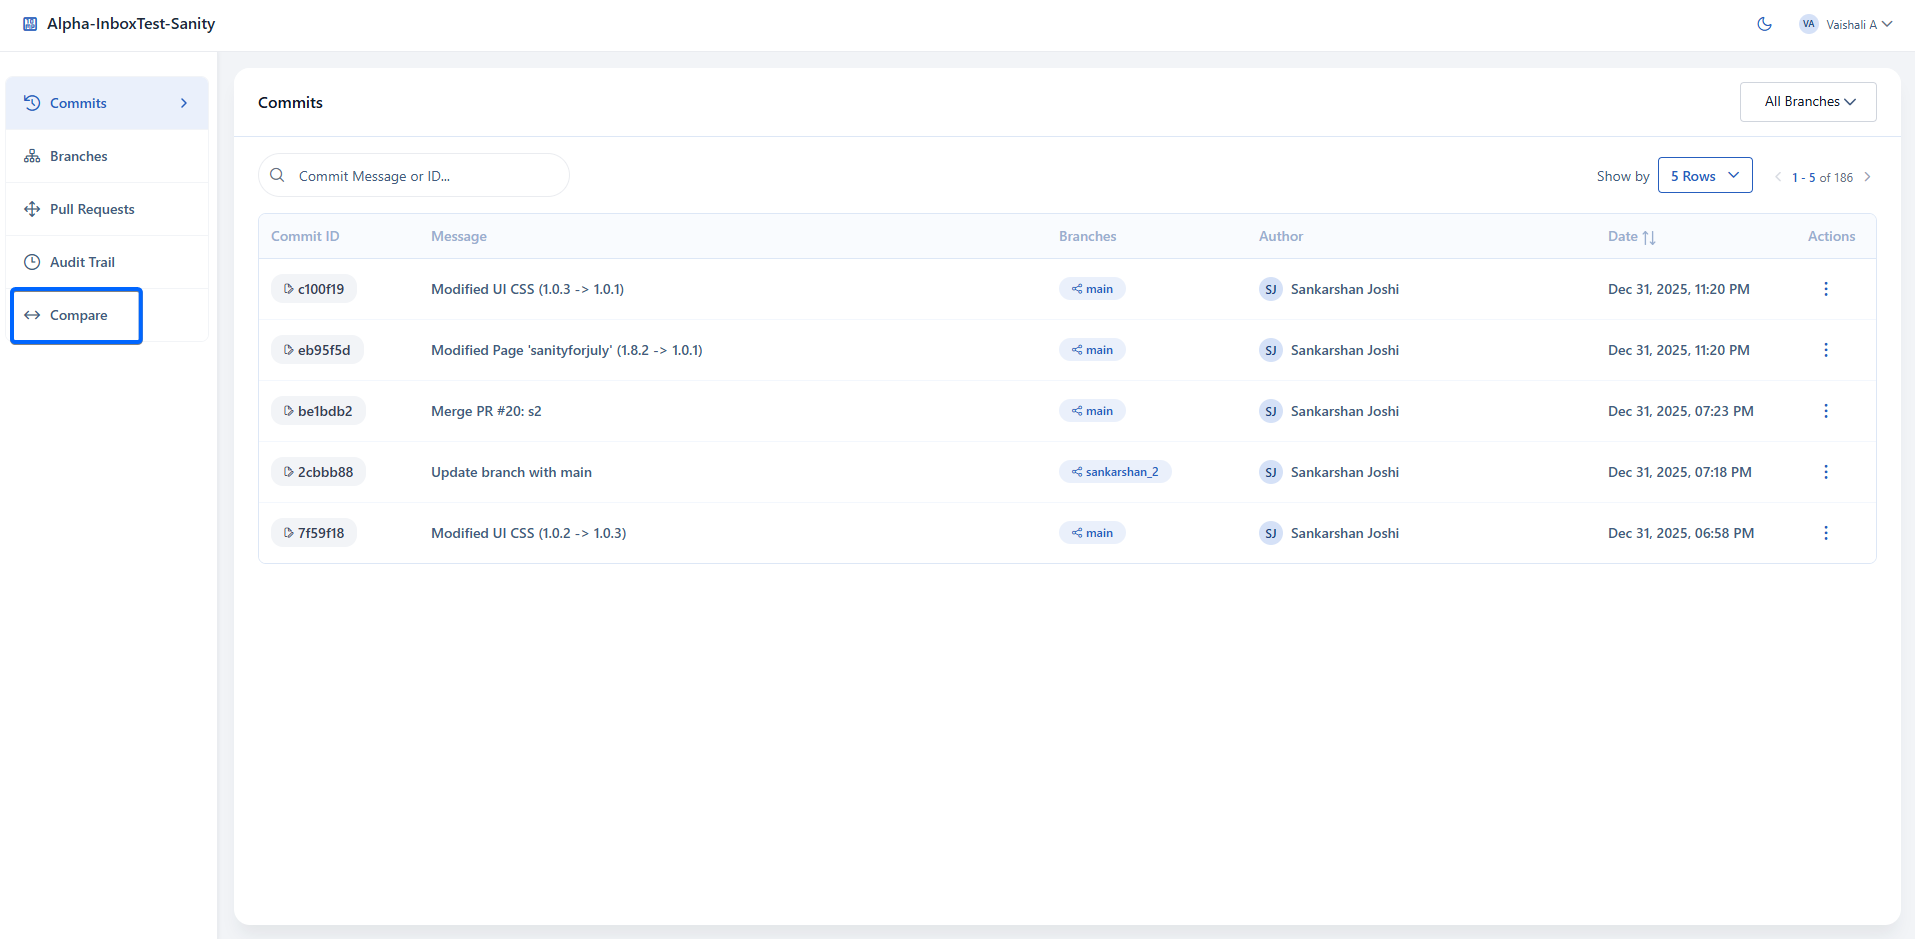This screenshot has height=939, width=1915.
Task: Open commit 2cbbb88
Action: pos(318,472)
